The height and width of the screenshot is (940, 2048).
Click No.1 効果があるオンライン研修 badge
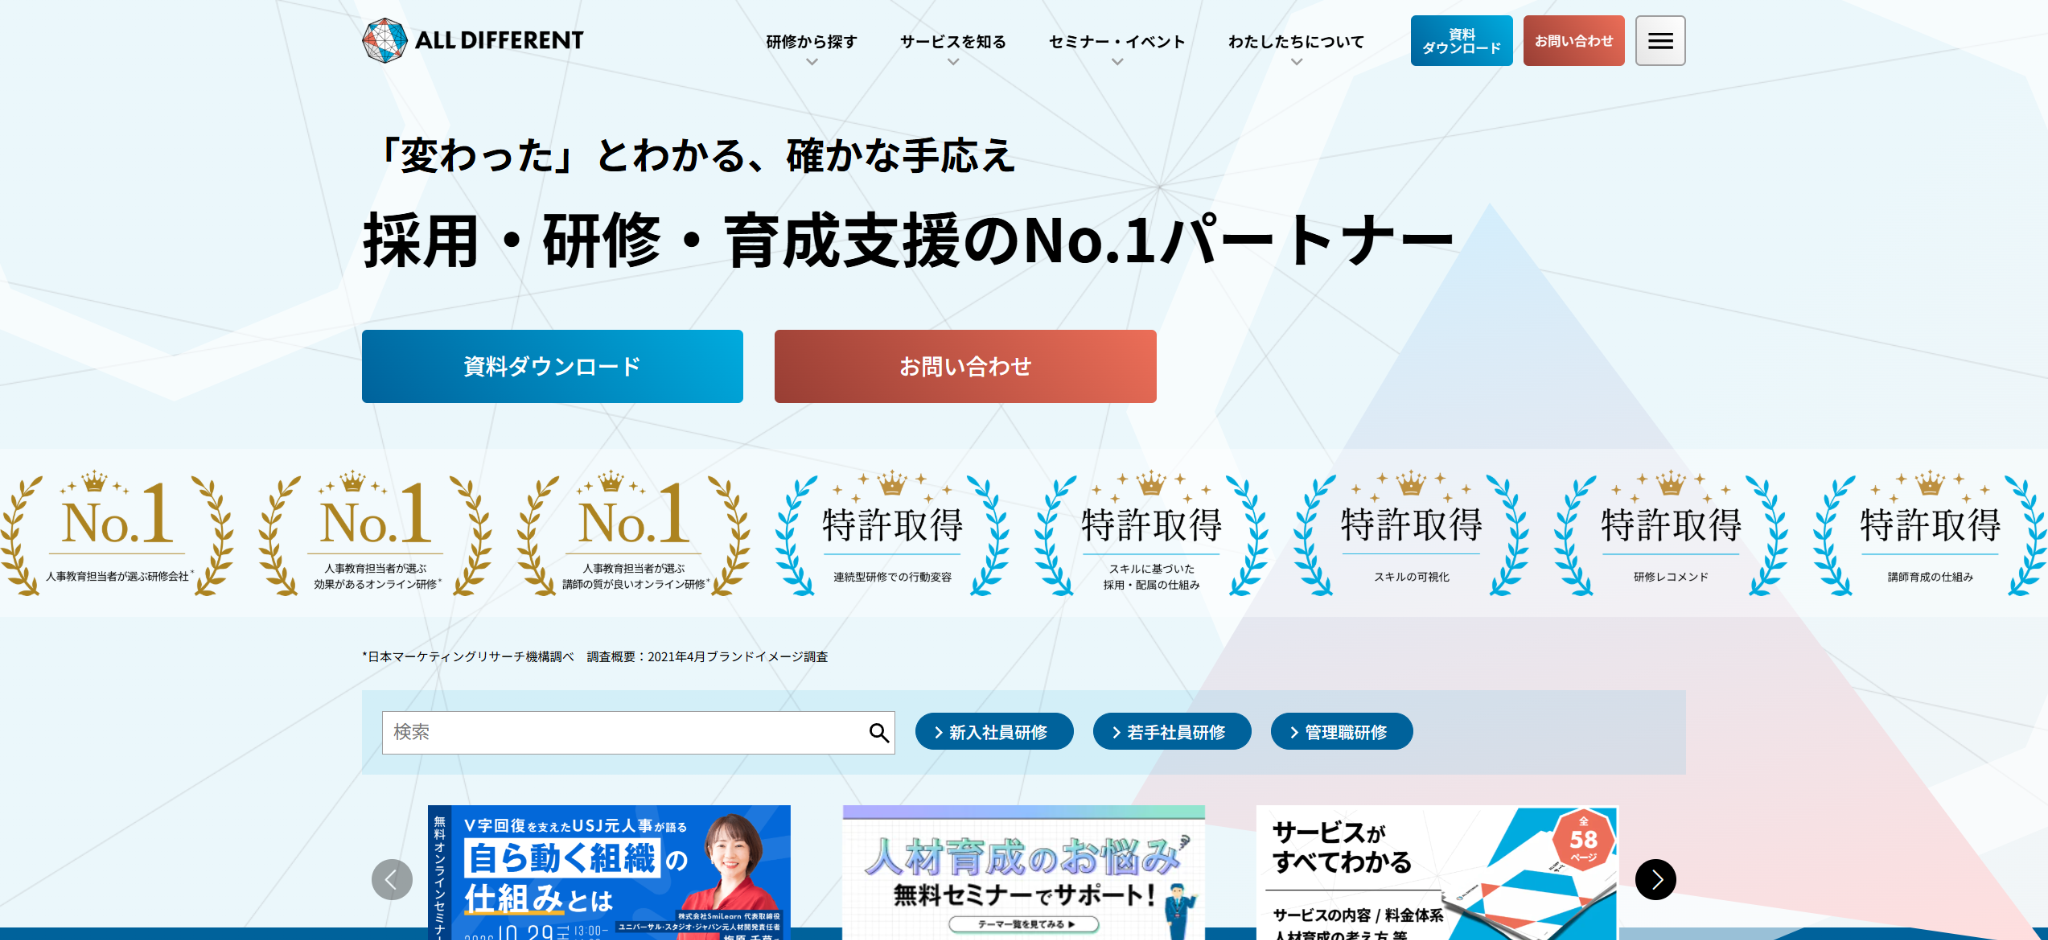376,534
